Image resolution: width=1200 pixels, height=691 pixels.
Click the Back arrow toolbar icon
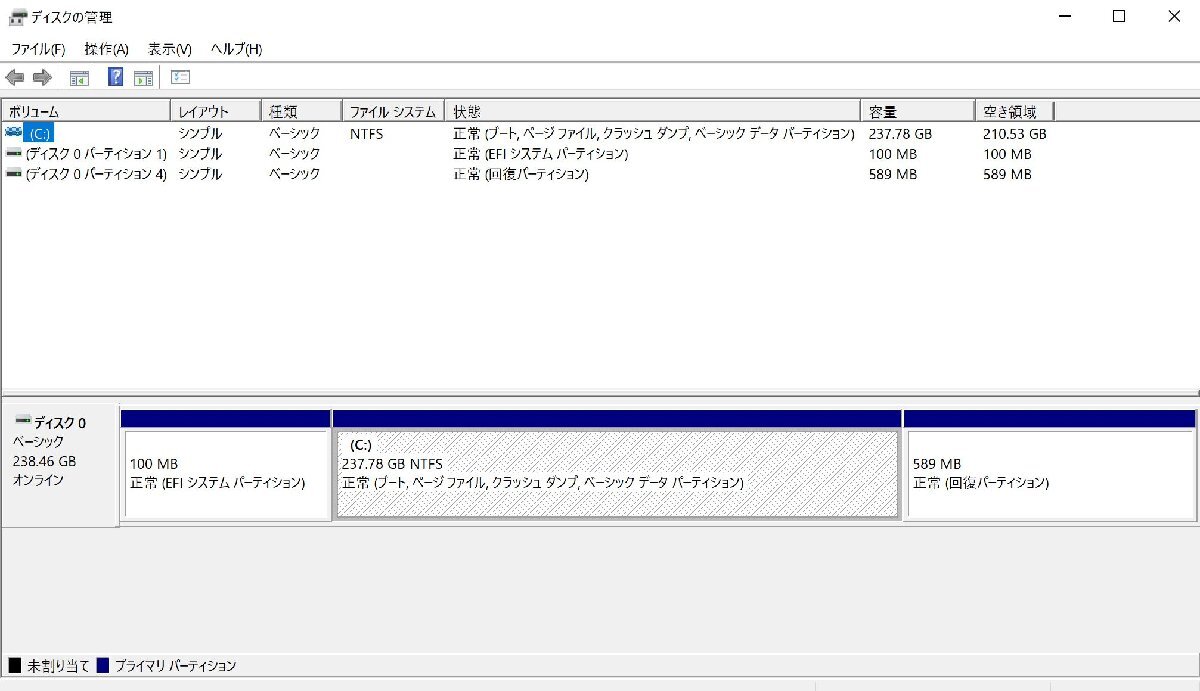[15, 77]
